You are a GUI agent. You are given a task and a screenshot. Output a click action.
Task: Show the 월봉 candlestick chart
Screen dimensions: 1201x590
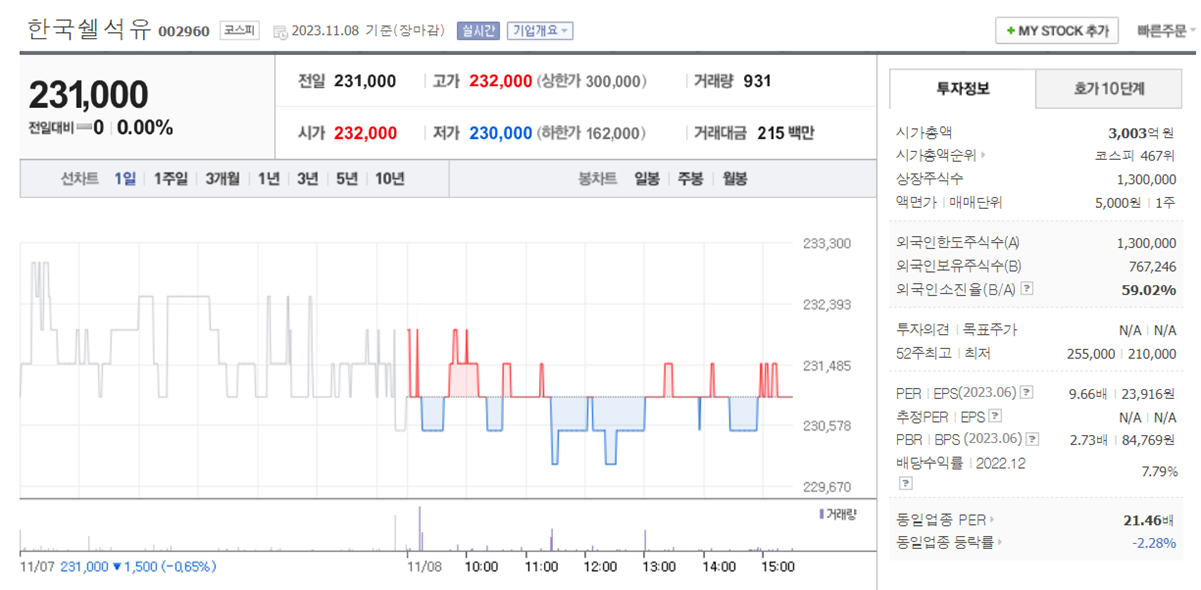point(735,179)
